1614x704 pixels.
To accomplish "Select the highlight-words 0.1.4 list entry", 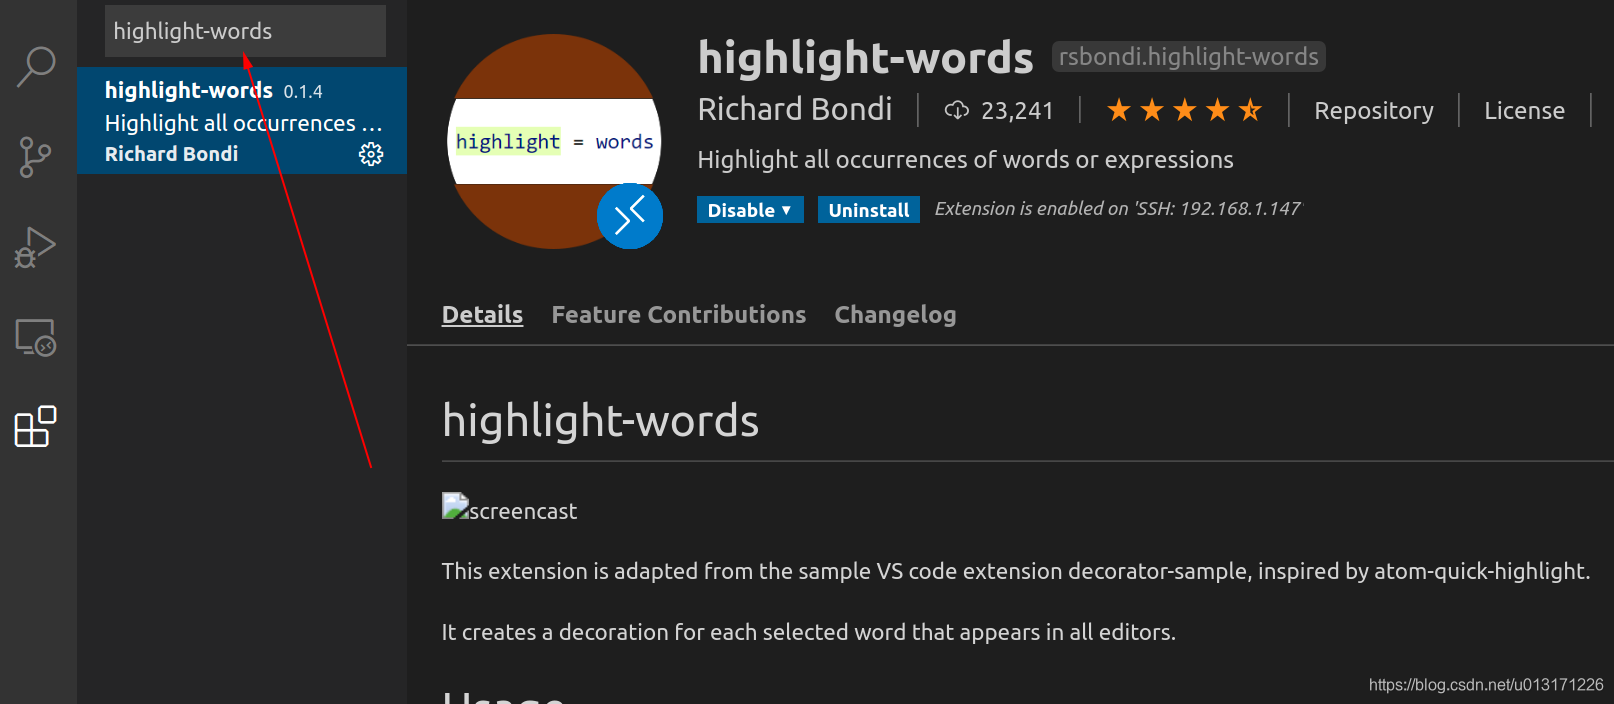I will click(242, 121).
